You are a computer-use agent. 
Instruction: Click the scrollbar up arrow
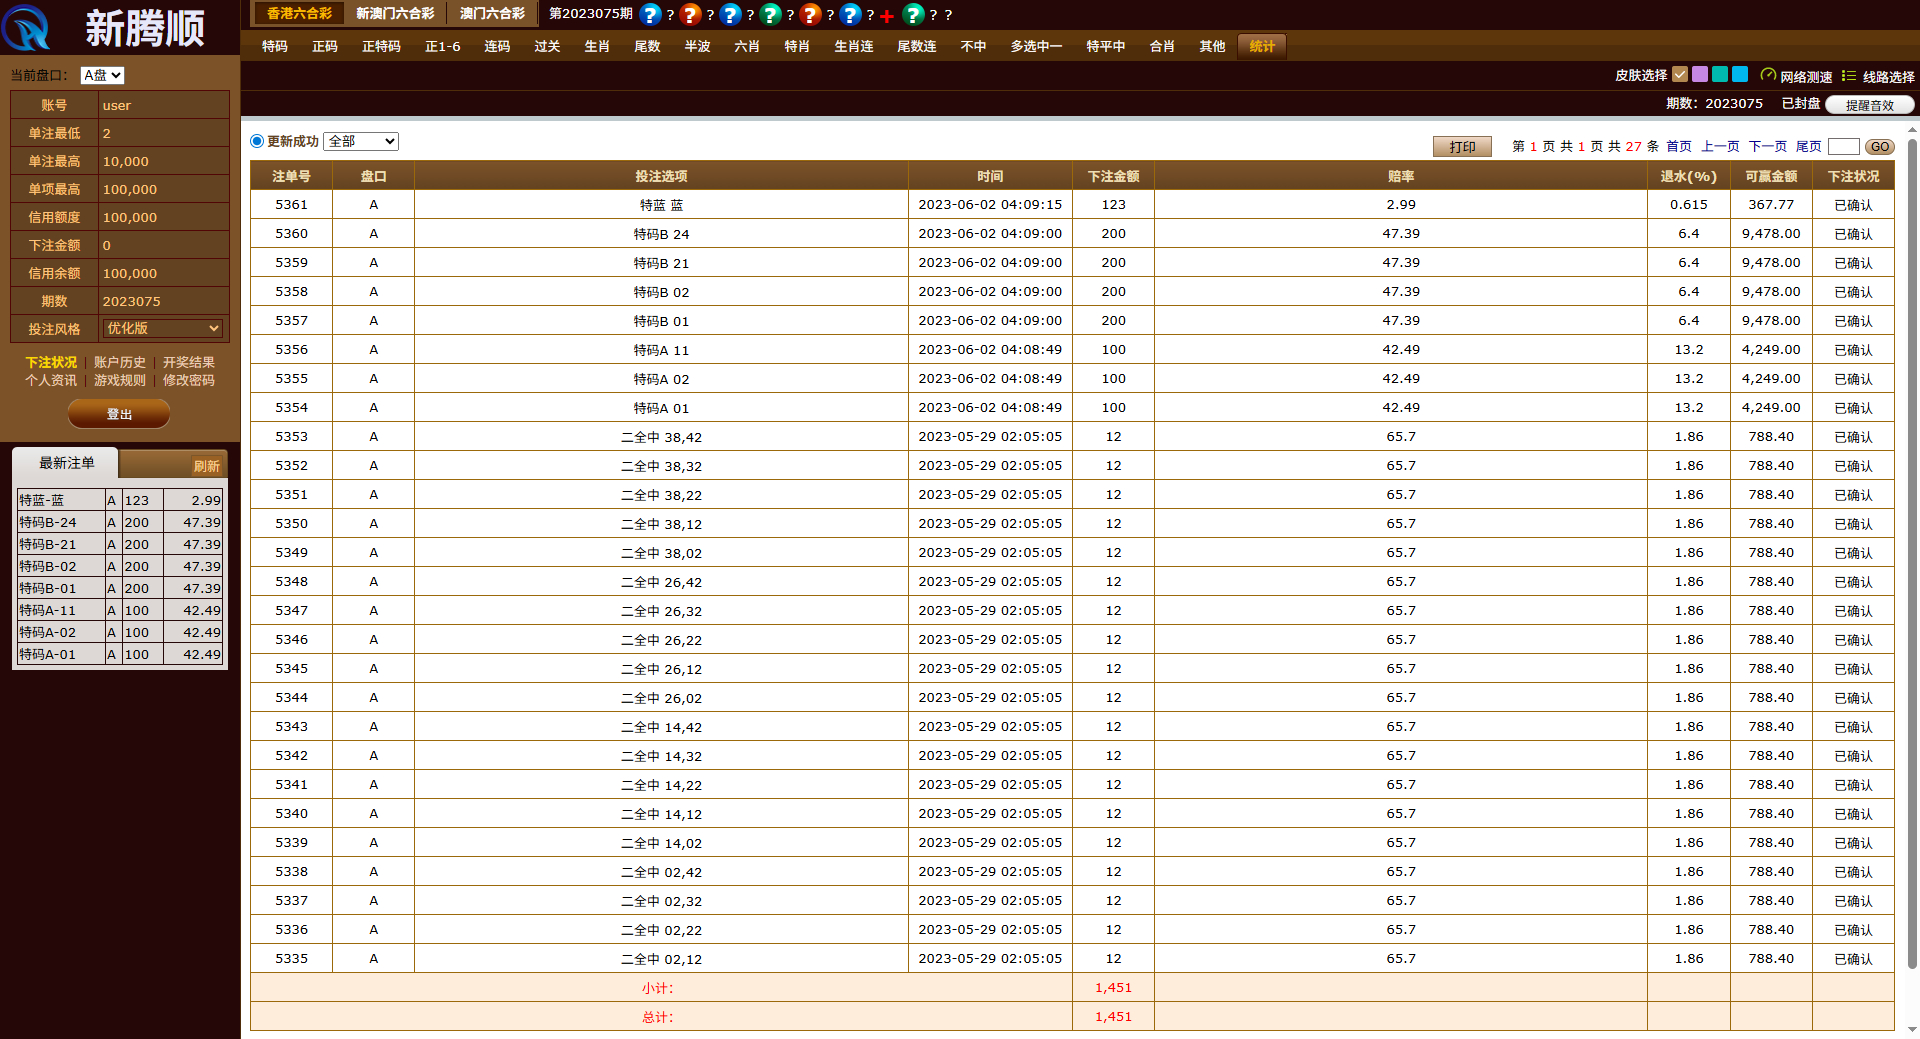(x=1912, y=129)
